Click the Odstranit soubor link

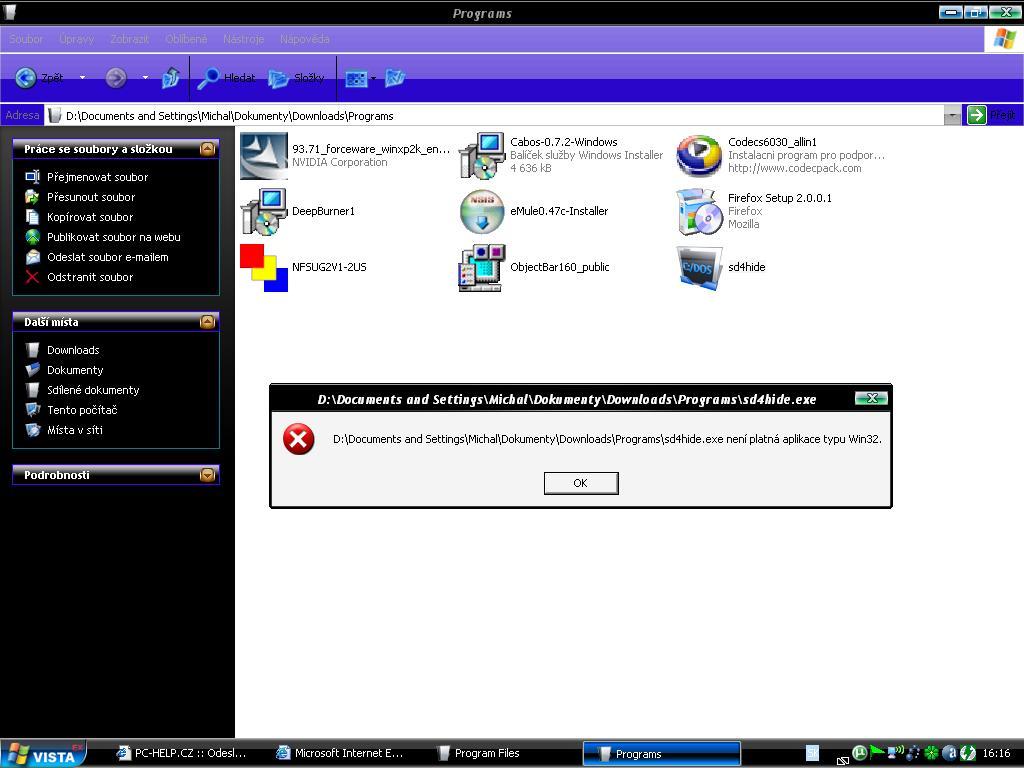coord(90,277)
